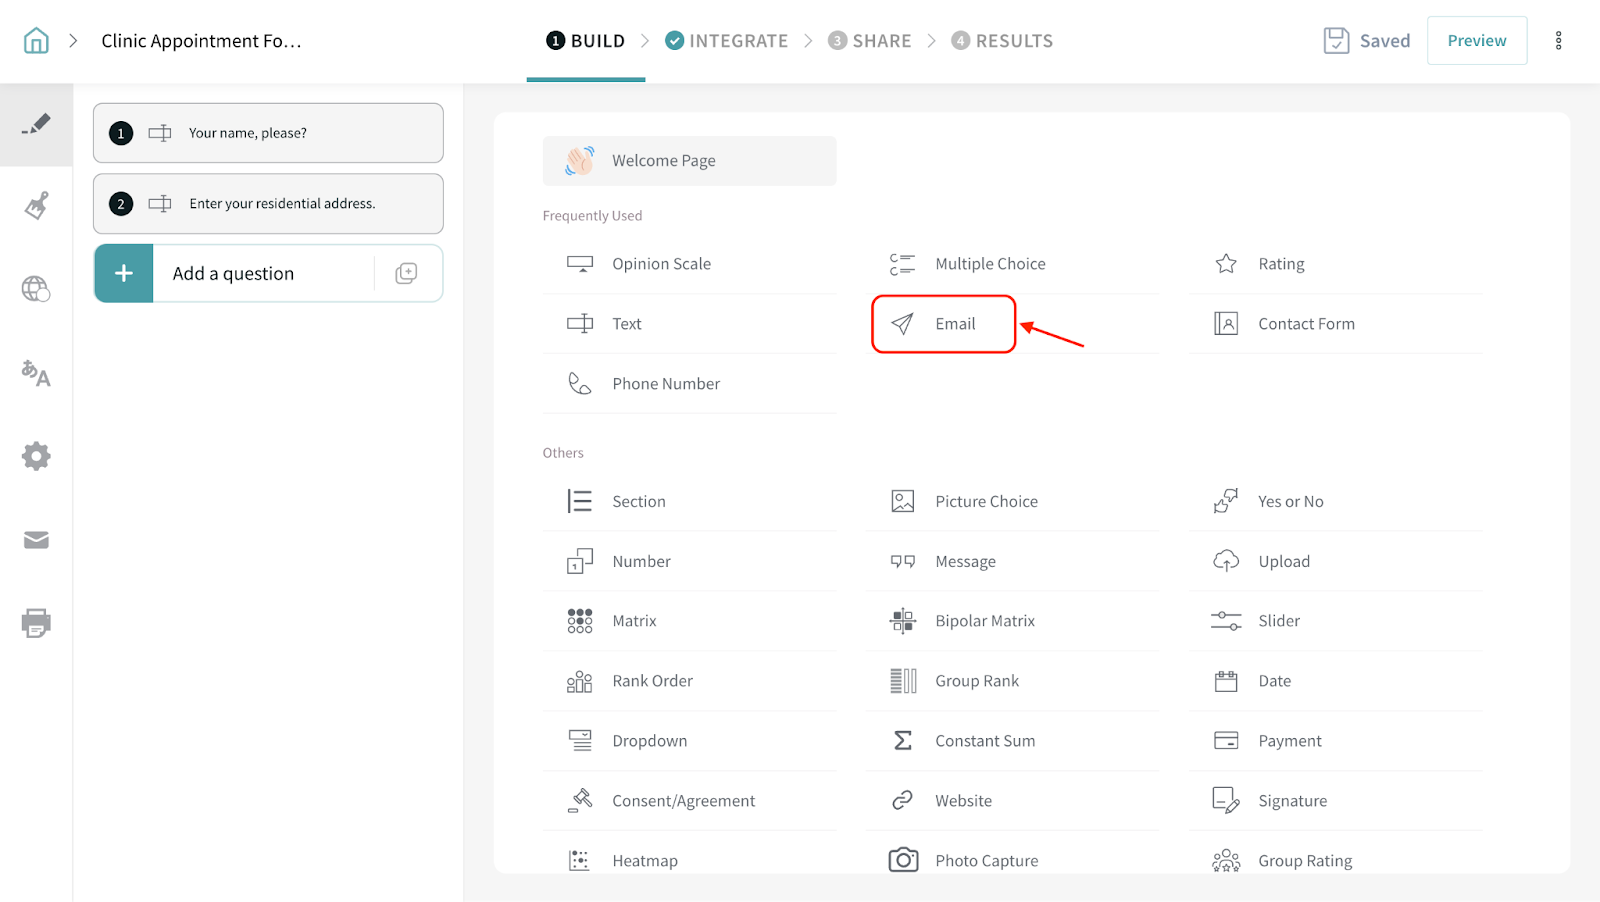Open the settings gear in the sidebar
The image size is (1600, 902).
tap(36, 456)
